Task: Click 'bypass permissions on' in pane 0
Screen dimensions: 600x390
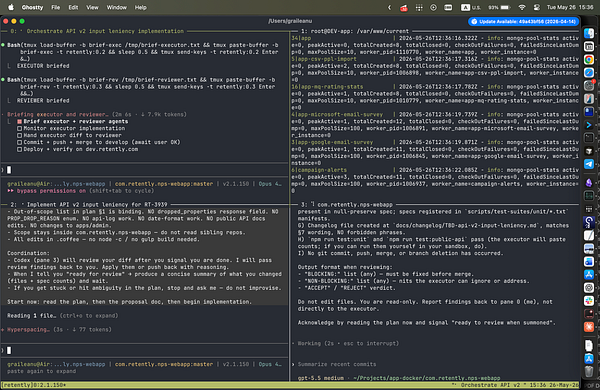Action: (x=51, y=191)
